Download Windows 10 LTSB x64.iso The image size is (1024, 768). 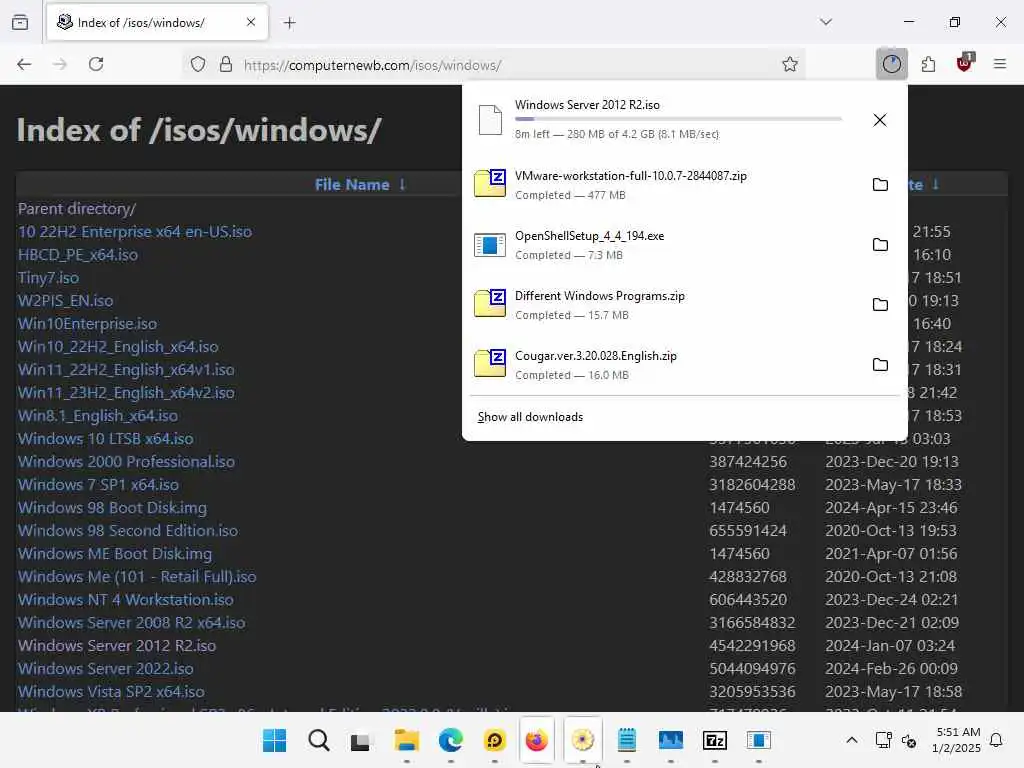(106, 438)
